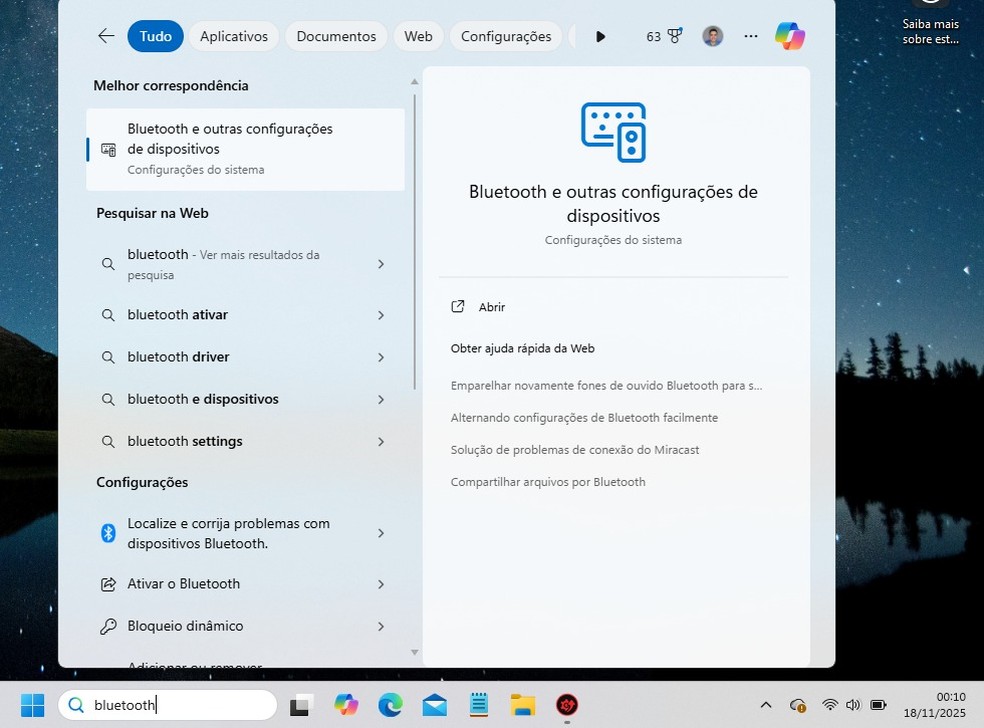Expand the 'bluetooth driver' suggestion chevron
This screenshot has height=728, width=984.
[x=381, y=357]
